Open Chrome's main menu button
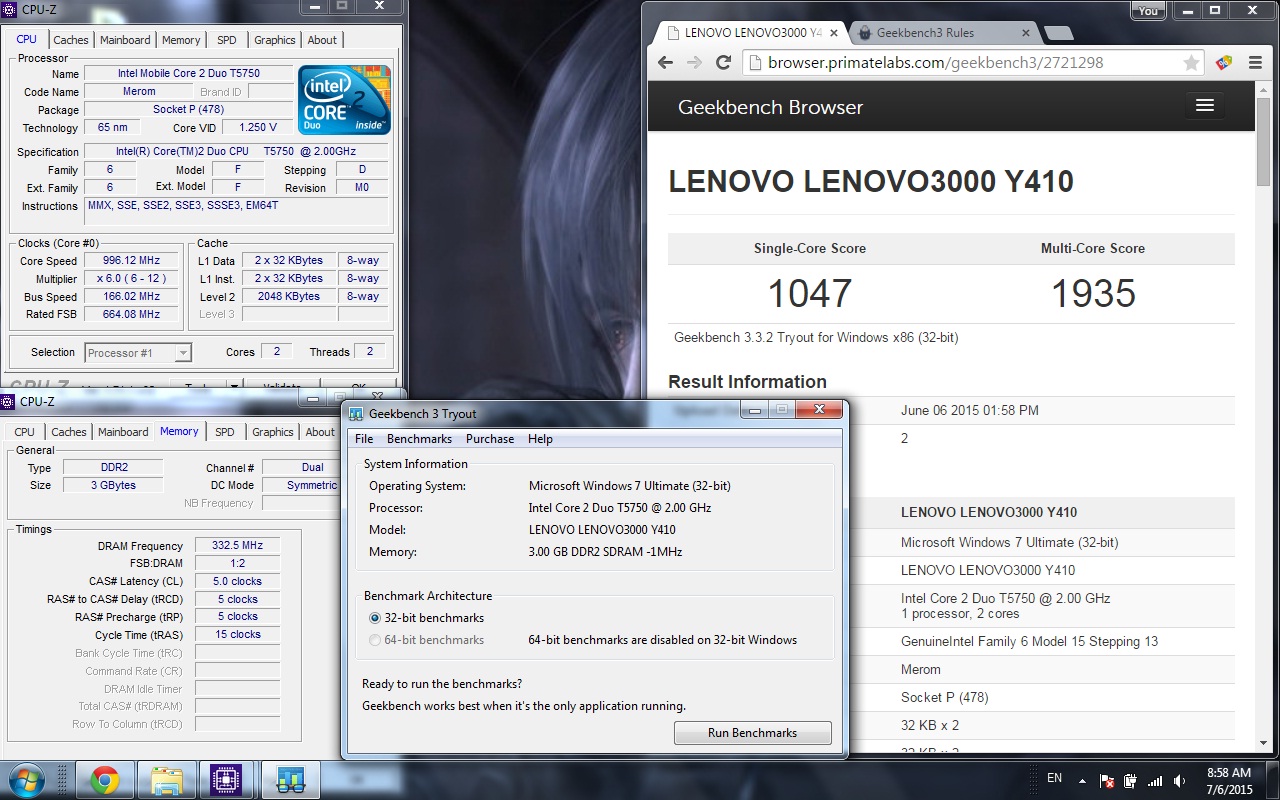The height and width of the screenshot is (800, 1280). pos(1255,63)
